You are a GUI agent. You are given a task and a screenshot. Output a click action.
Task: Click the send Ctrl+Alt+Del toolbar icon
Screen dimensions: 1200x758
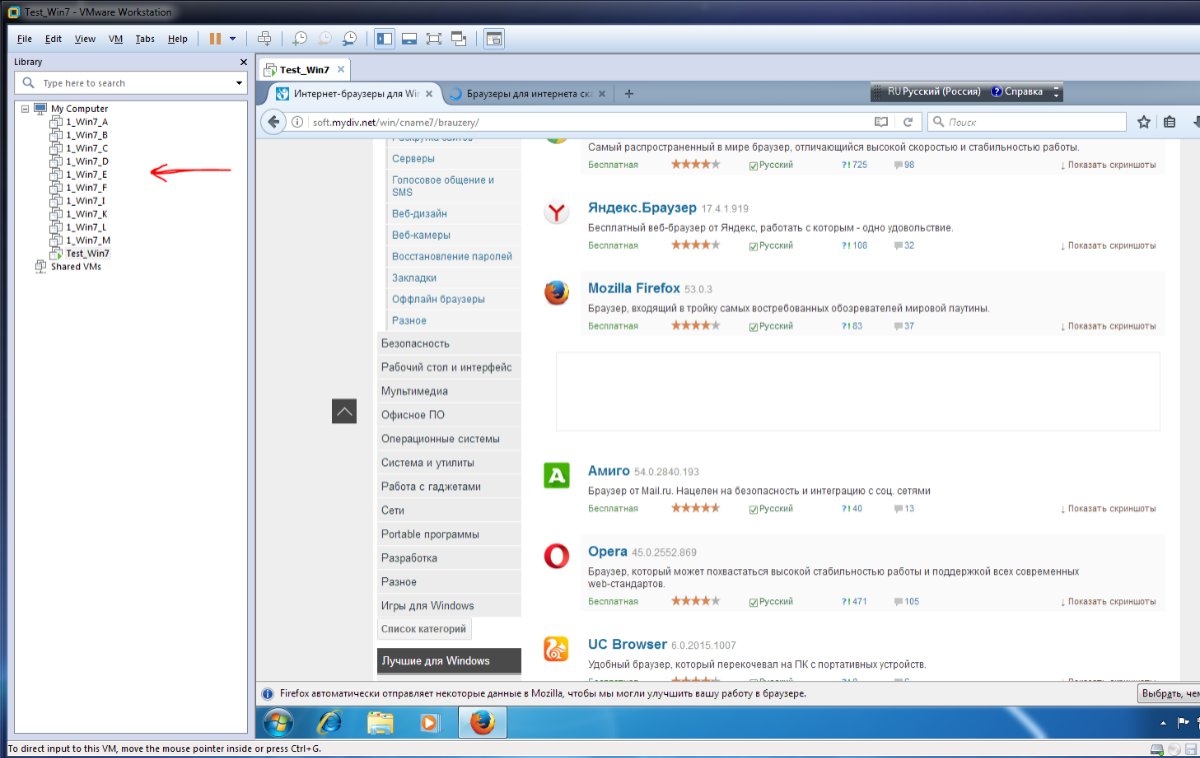click(265, 39)
